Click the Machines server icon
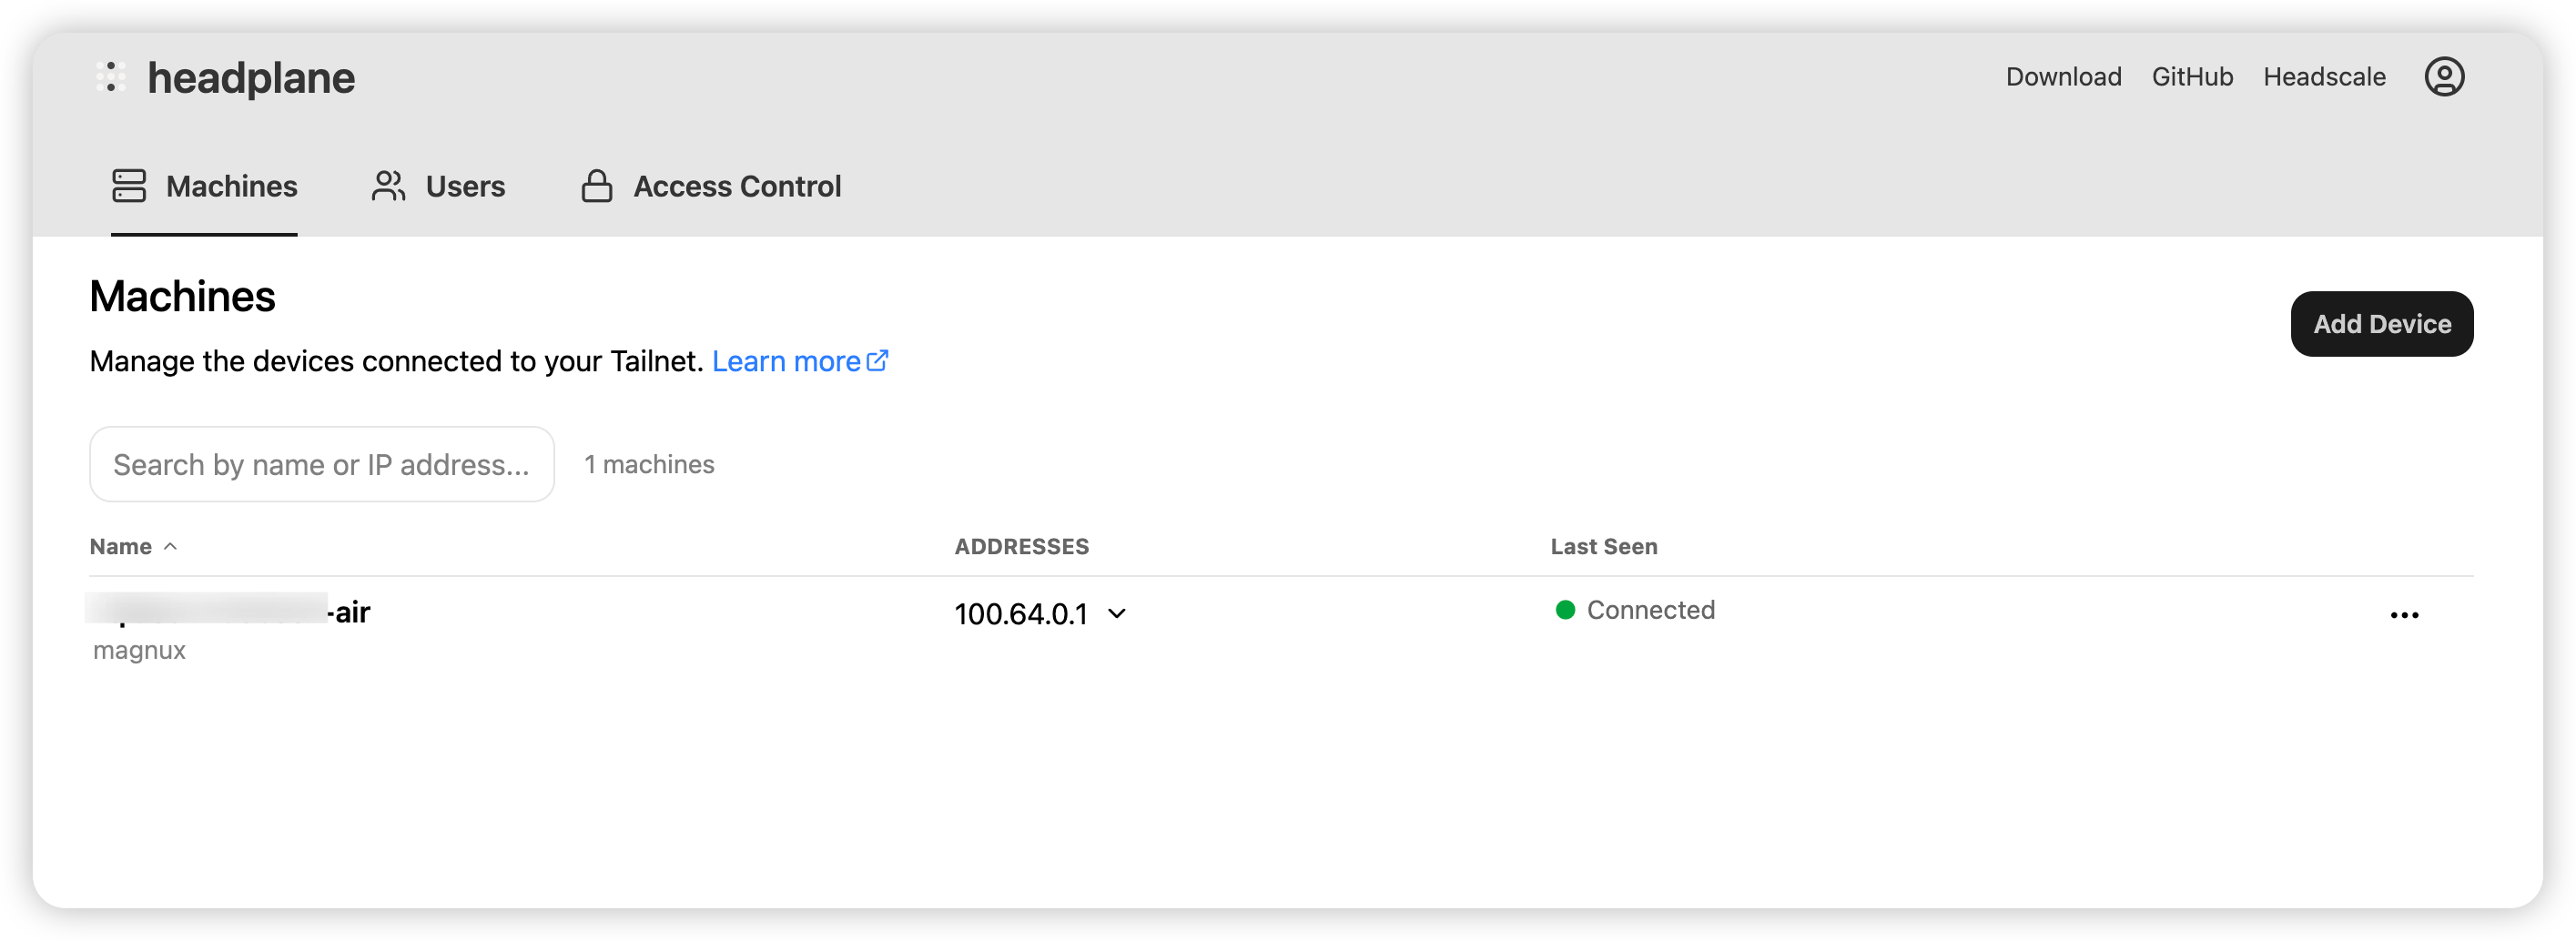Screen dimensions: 2576x941 click(x=129, y=186)
